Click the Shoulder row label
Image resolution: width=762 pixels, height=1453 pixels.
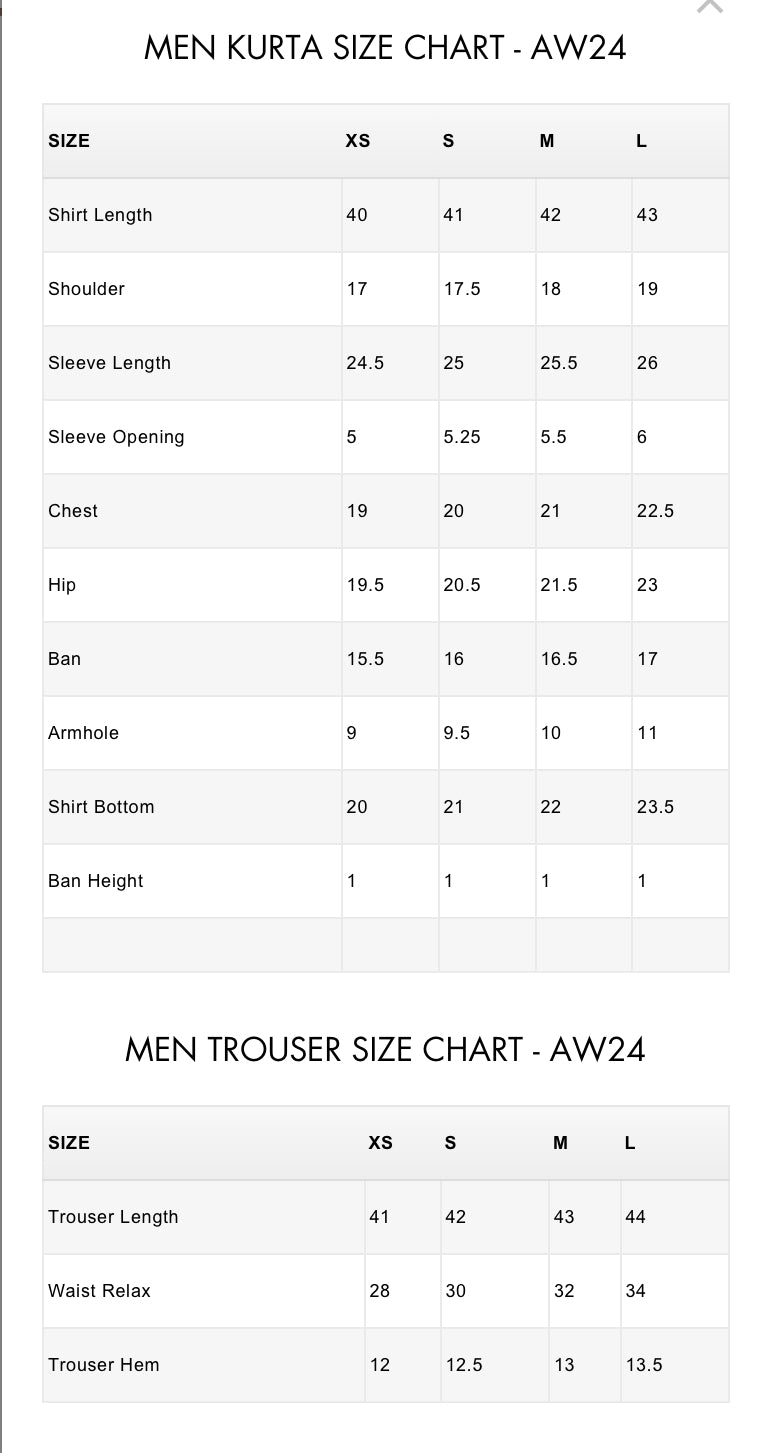[x=86, y=289]
